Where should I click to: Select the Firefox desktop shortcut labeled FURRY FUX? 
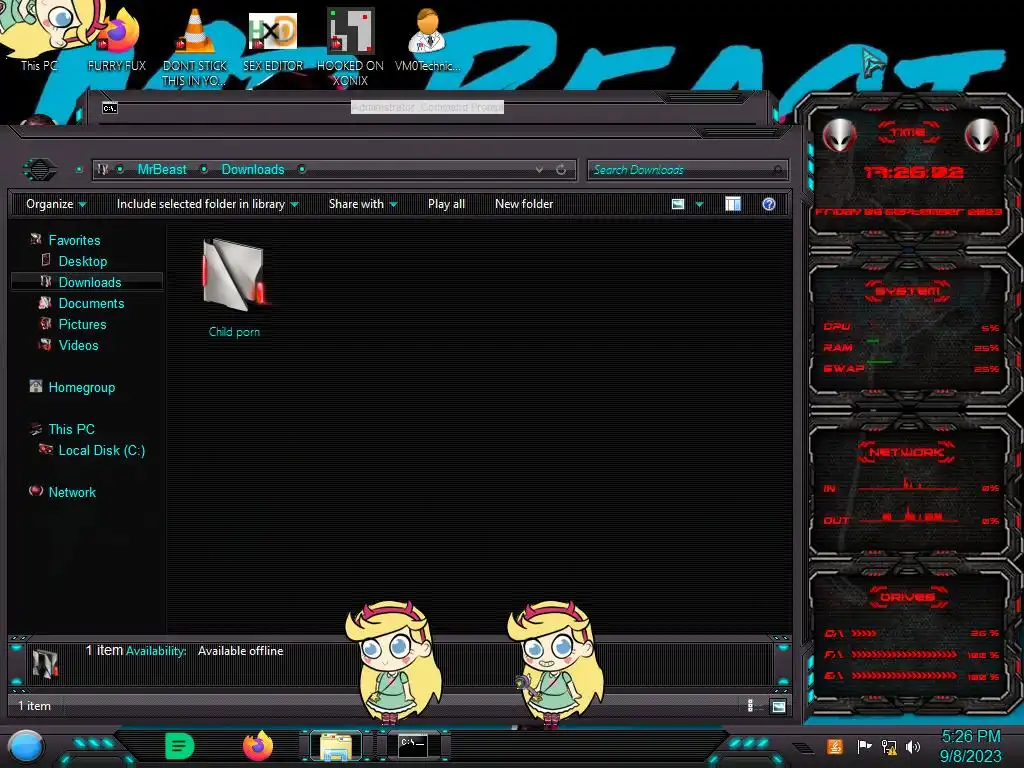[117, 40]
